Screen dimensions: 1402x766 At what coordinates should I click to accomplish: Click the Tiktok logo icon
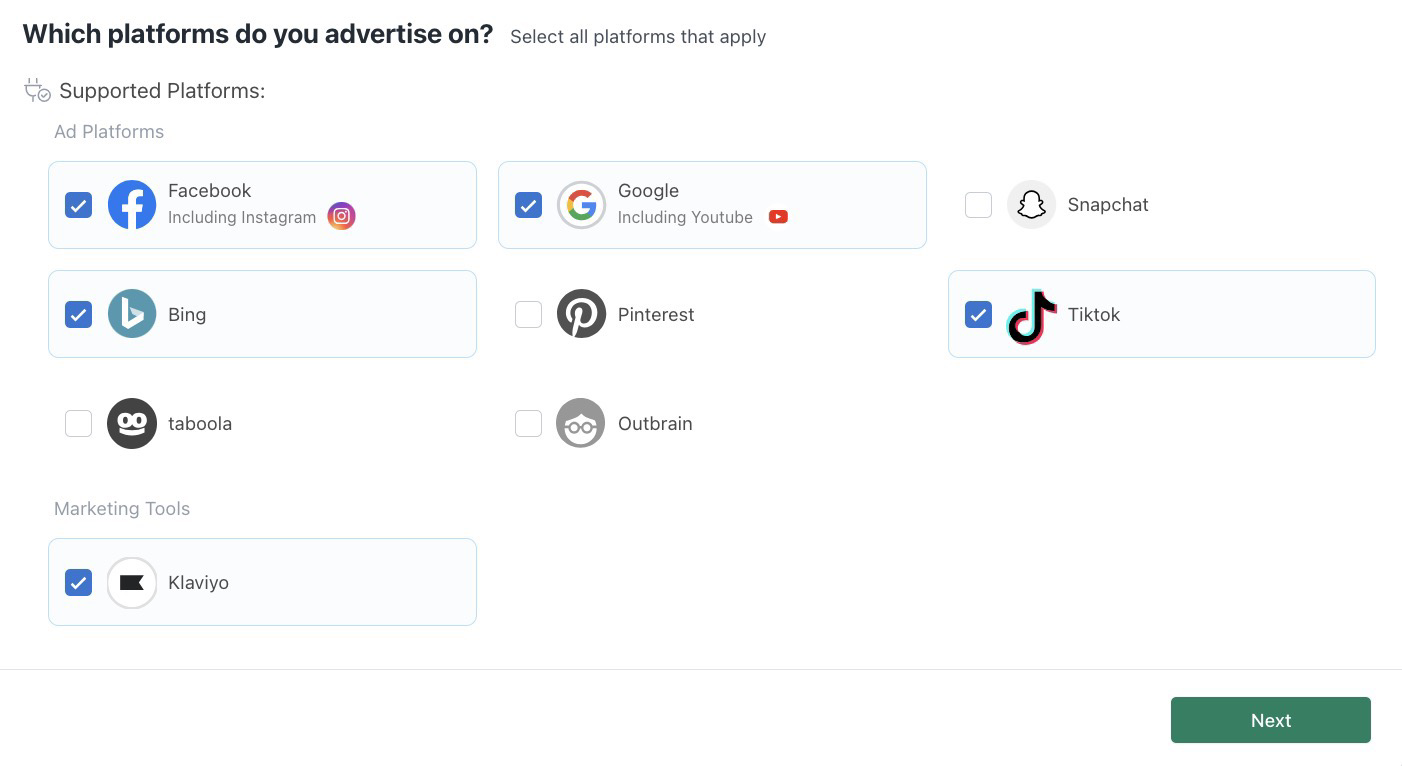point(1031,316)
